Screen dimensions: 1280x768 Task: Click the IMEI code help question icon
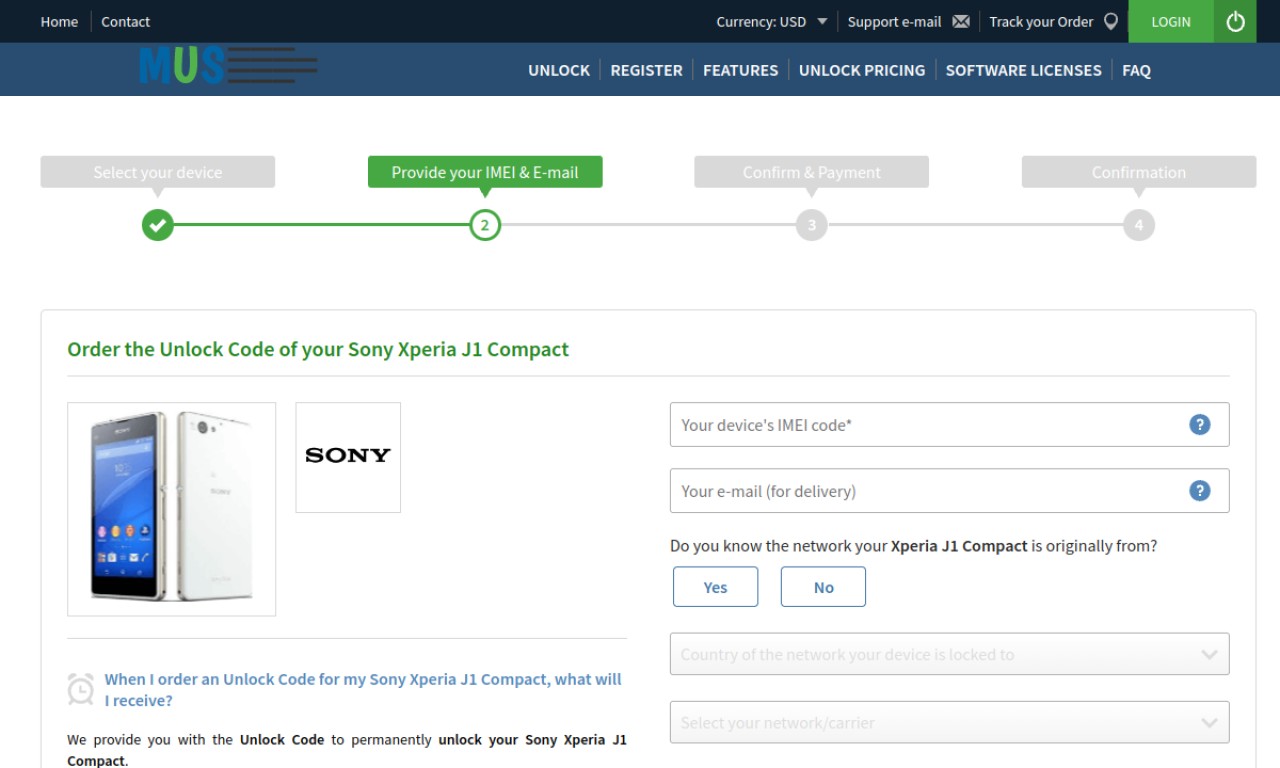click(1200, 425)
